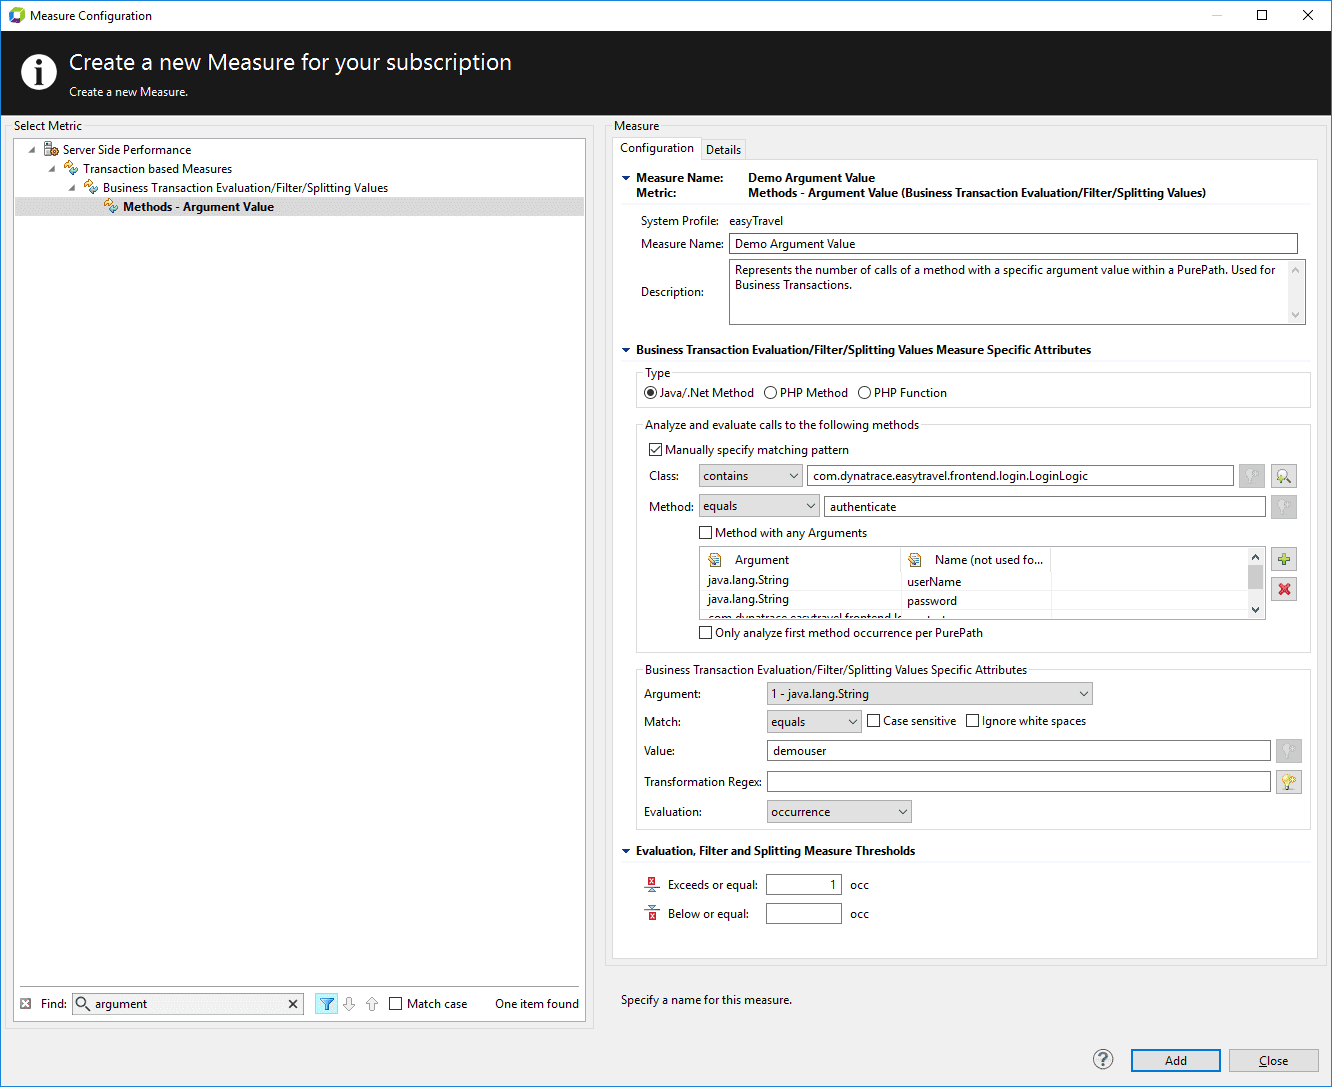Click the Close button
The height and width of the screenshot is (1087, 1332).
[x=1274, y=1061]
